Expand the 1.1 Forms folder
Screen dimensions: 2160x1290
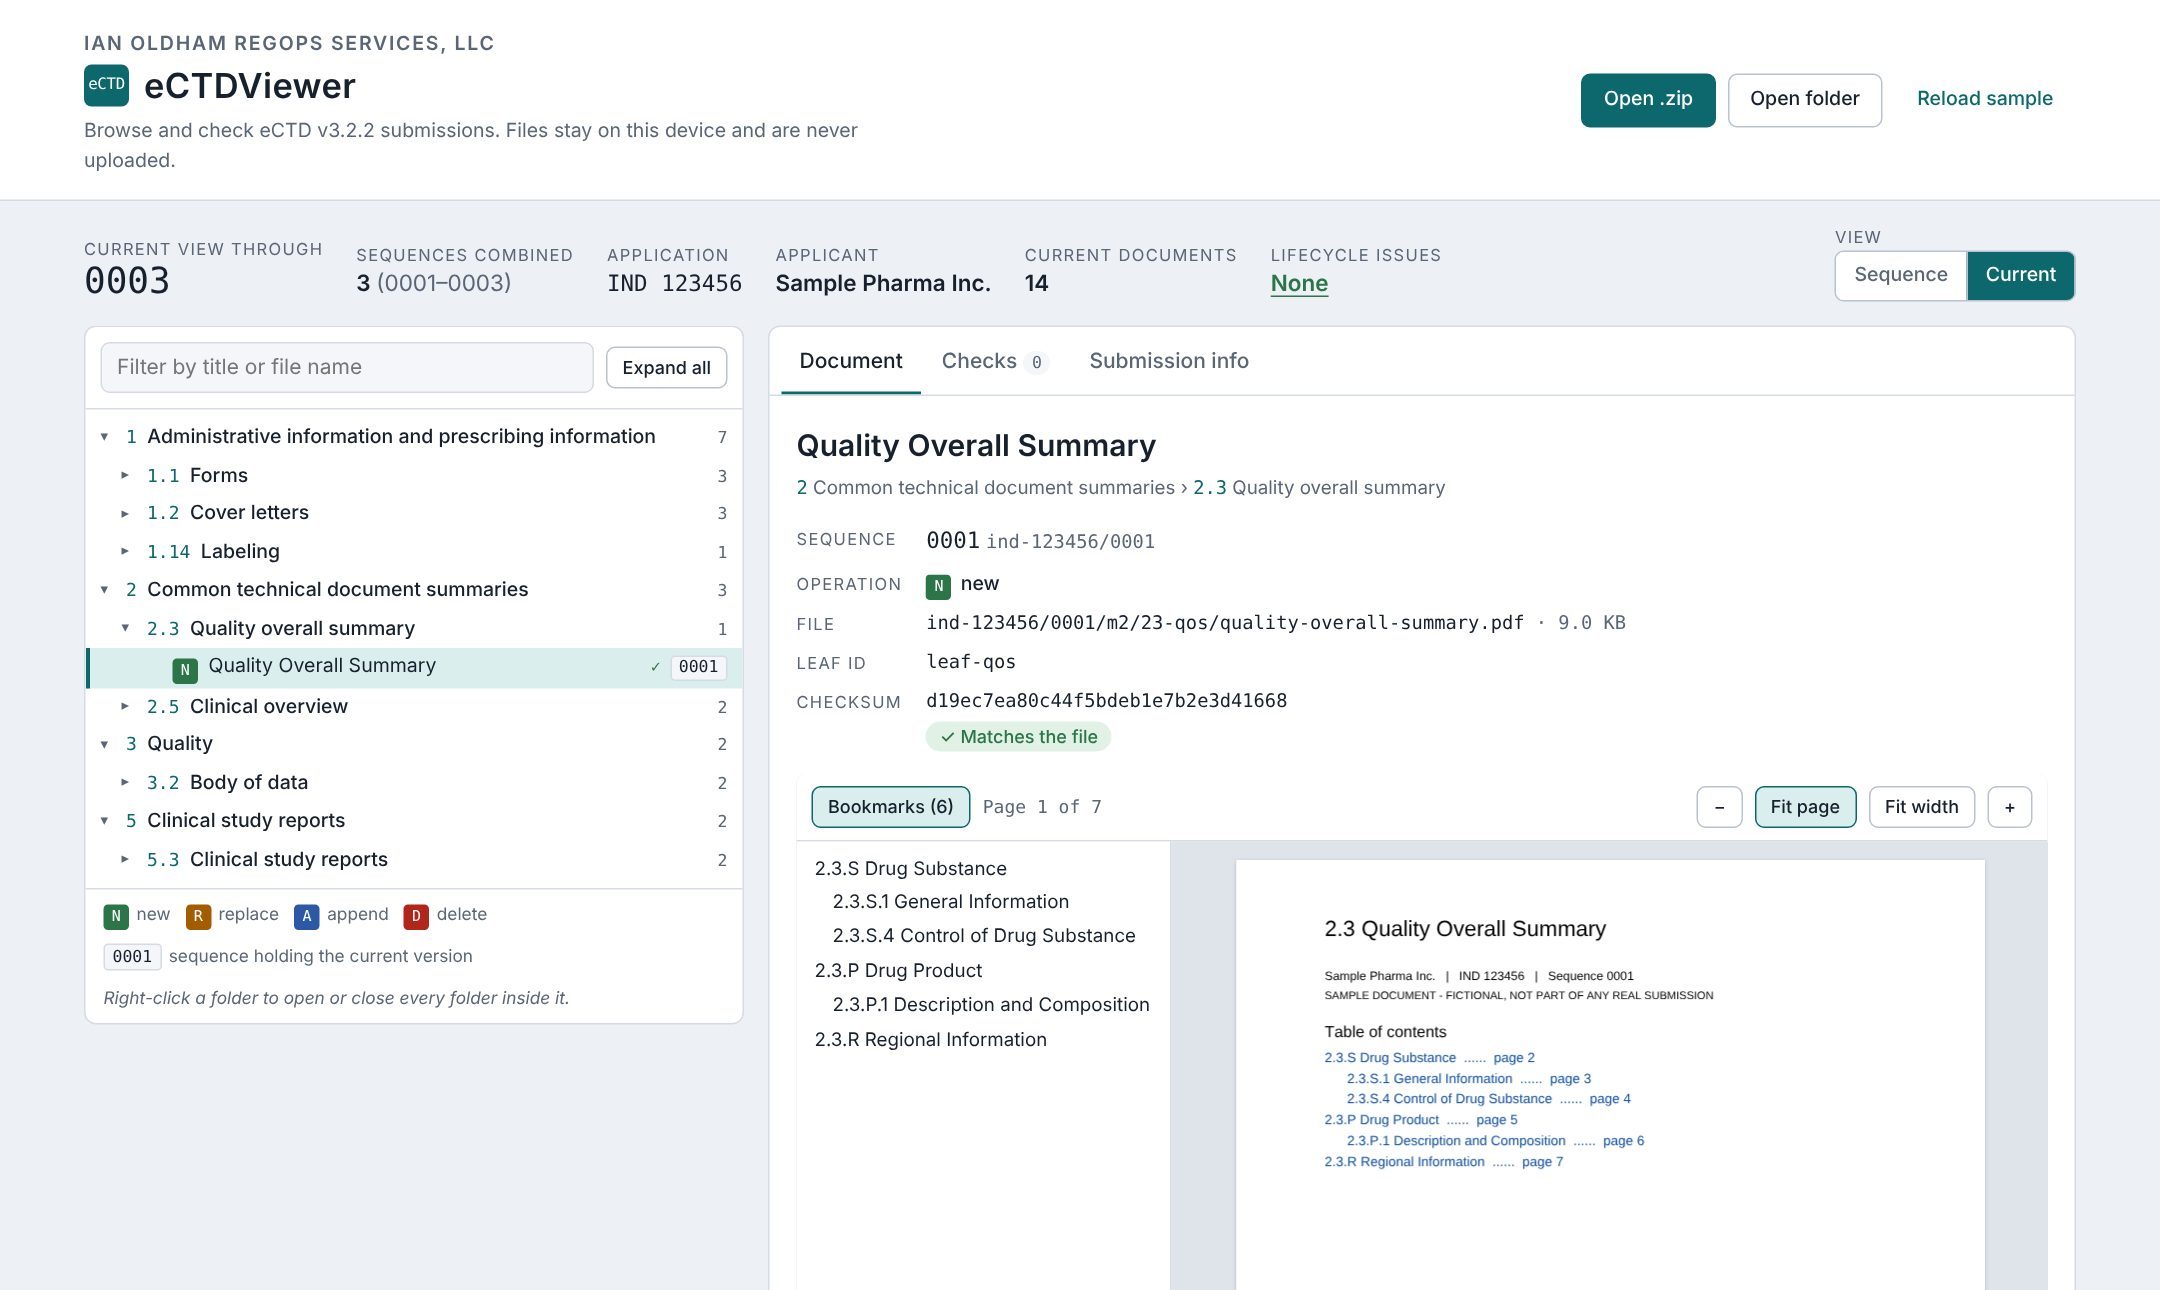125,475
